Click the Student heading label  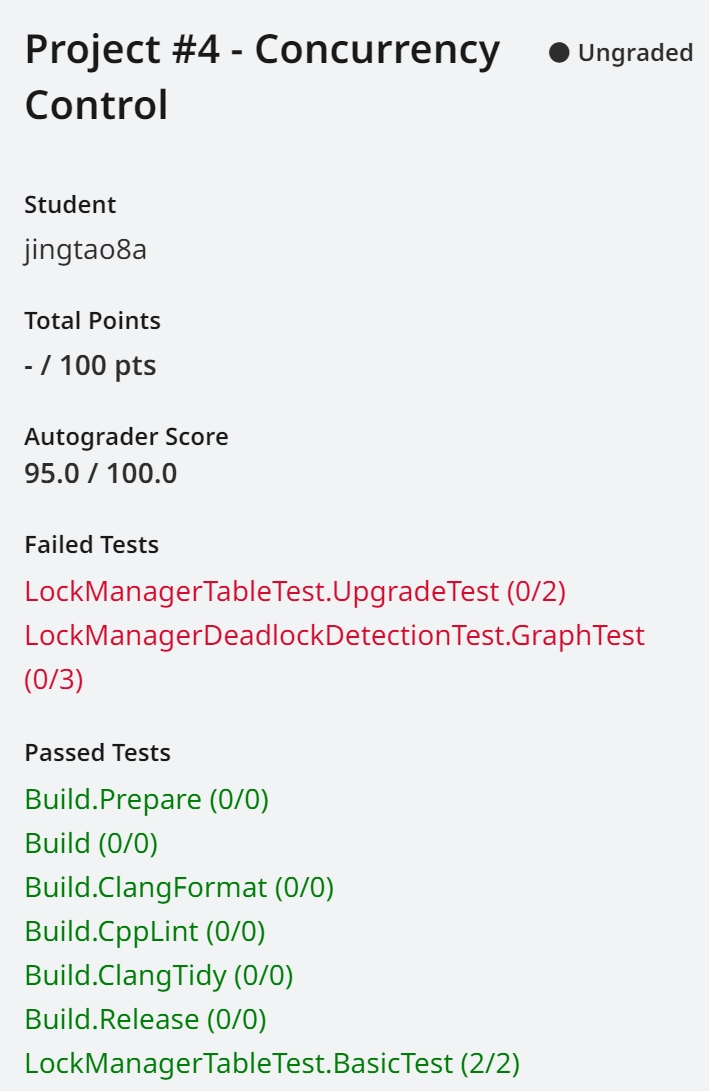(70, 205)
